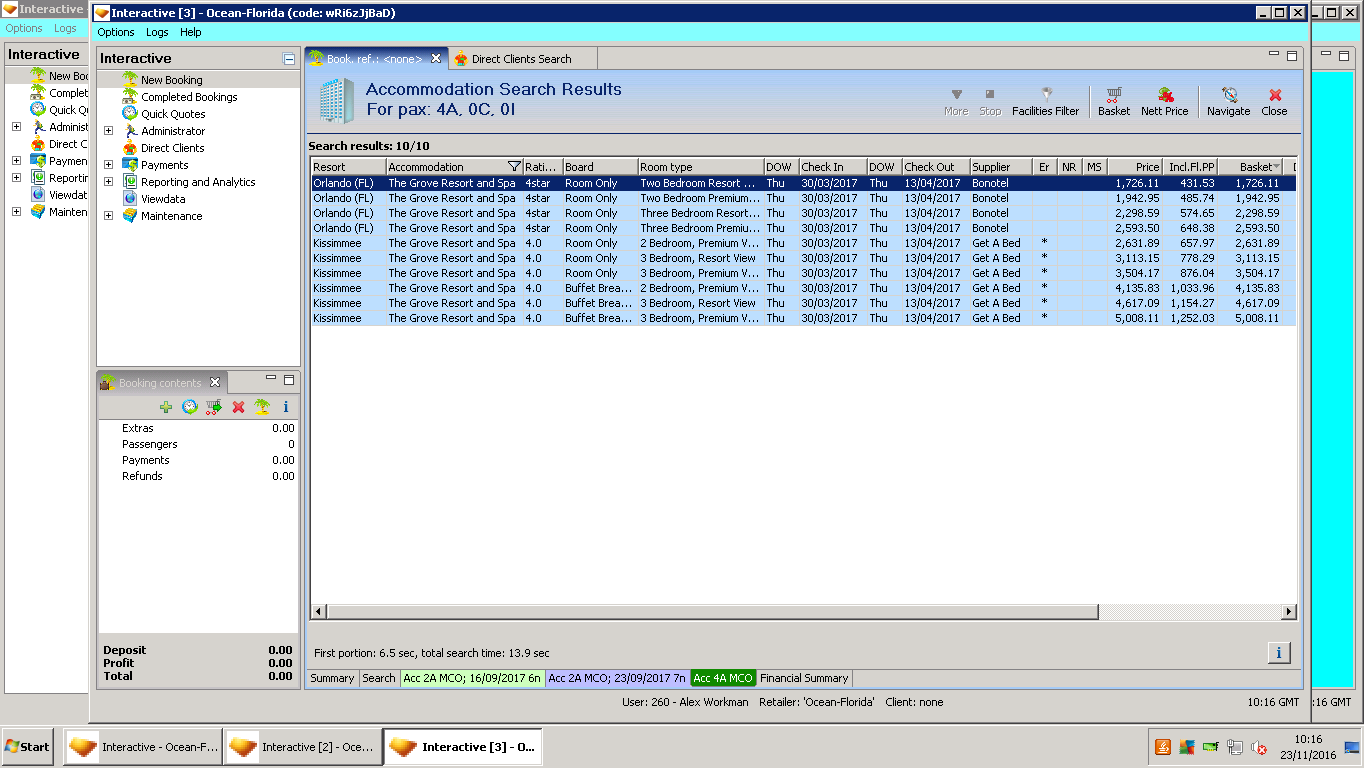The image size is (1364, 768).
Task: Show Nett Price
Action: coord(1165,101)
